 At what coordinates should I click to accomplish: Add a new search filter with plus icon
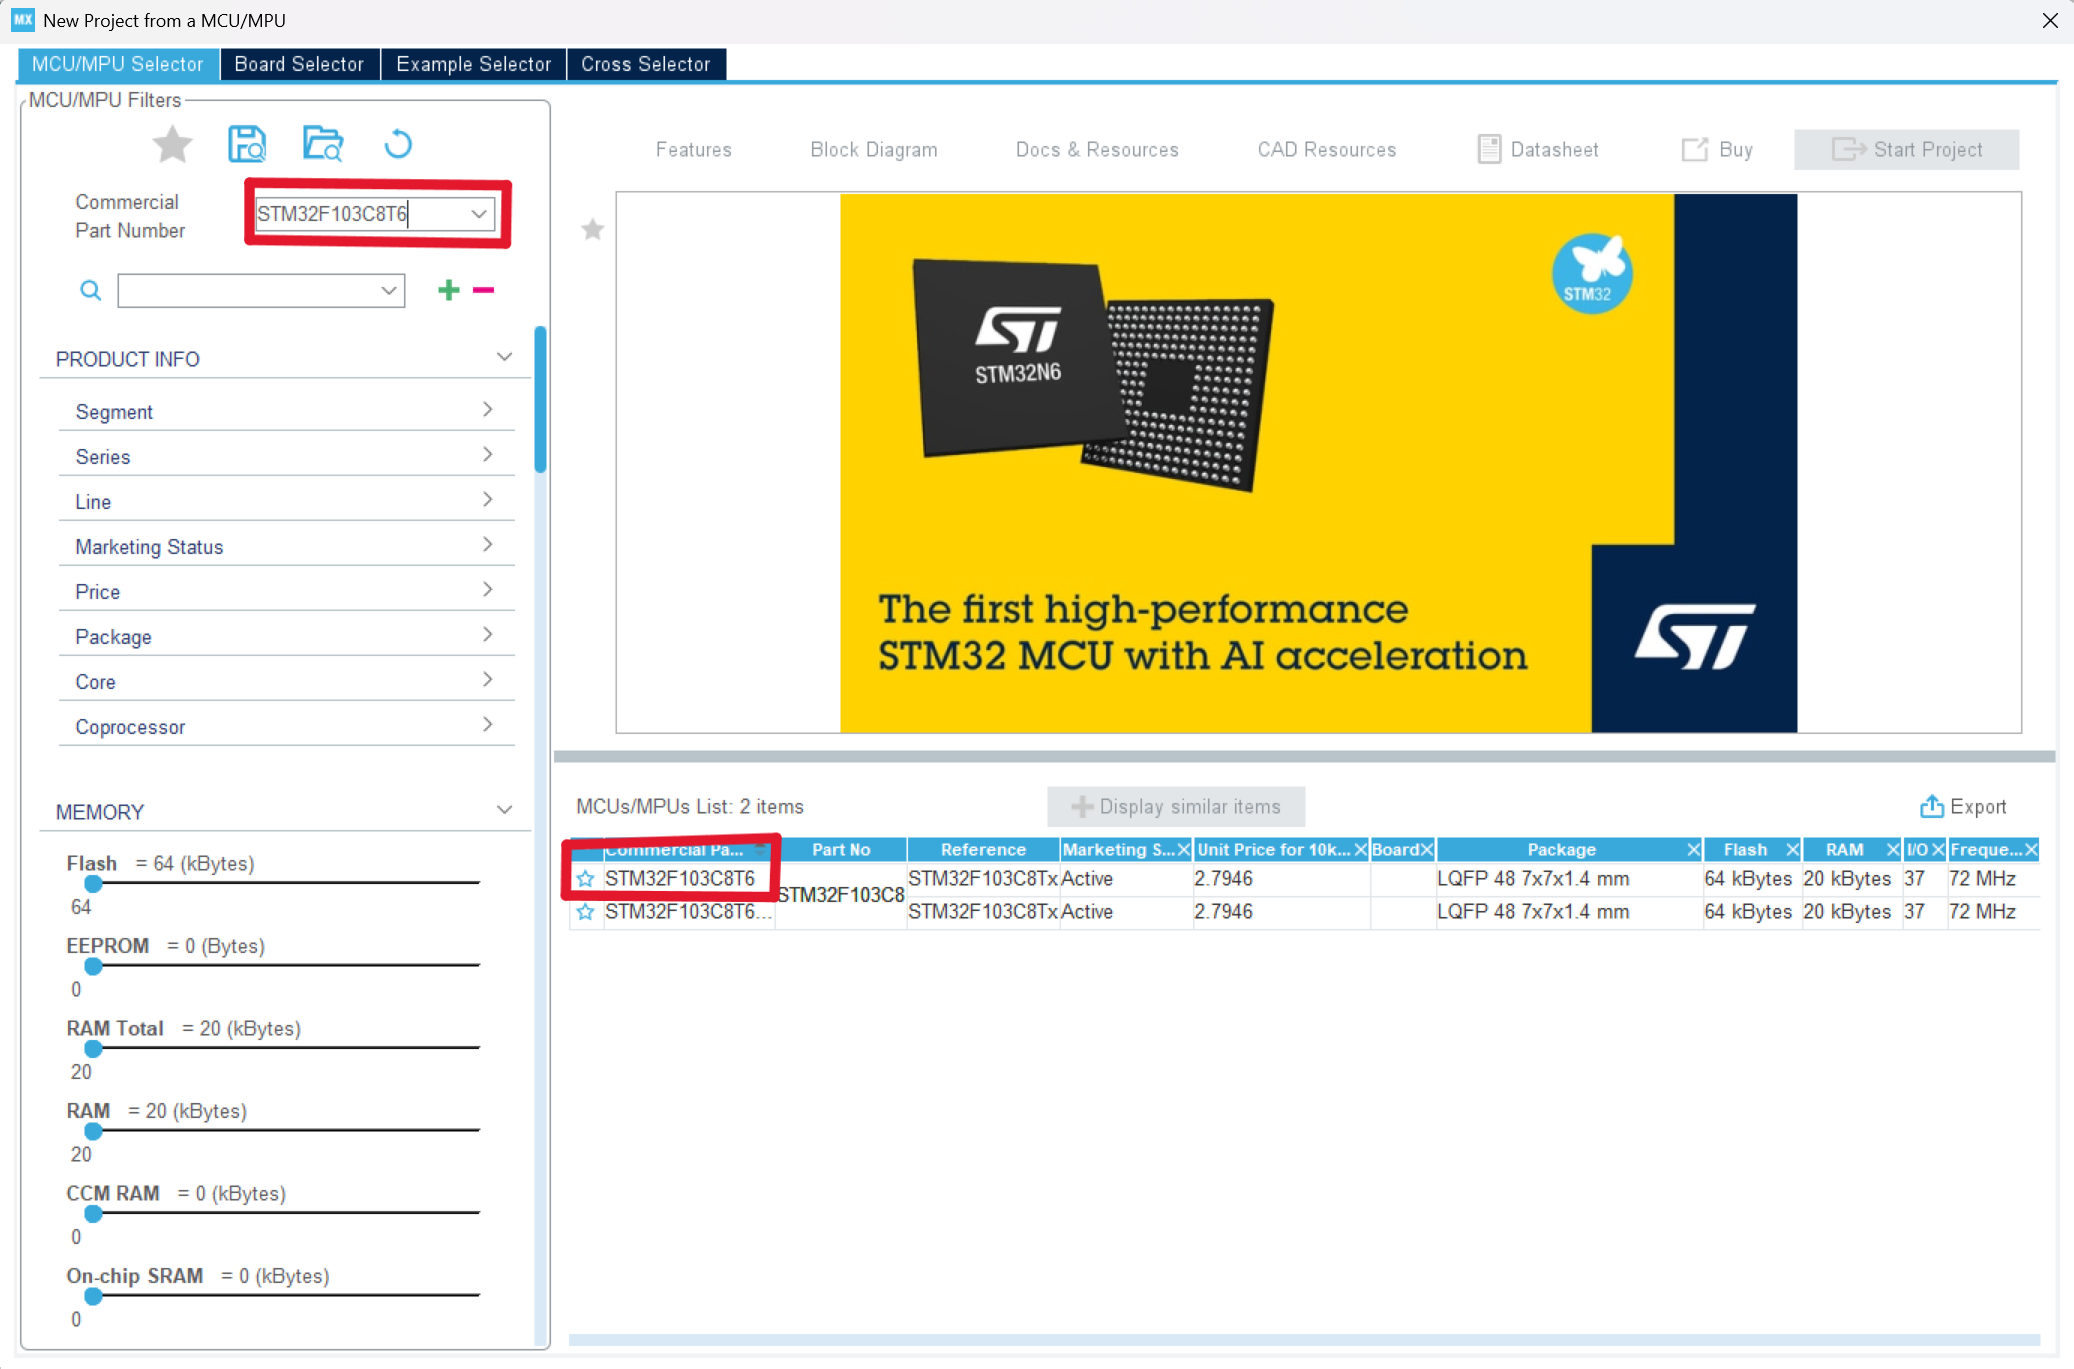(447, 290)
